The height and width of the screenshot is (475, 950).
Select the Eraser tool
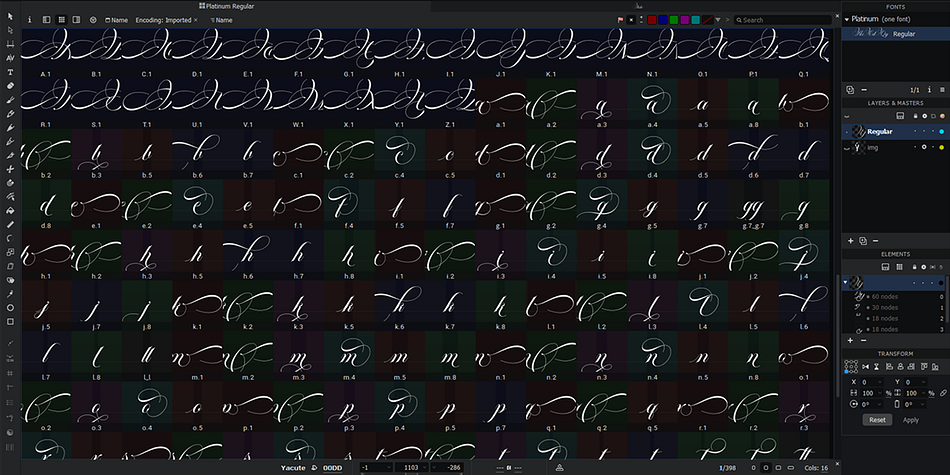pos(10,86)
